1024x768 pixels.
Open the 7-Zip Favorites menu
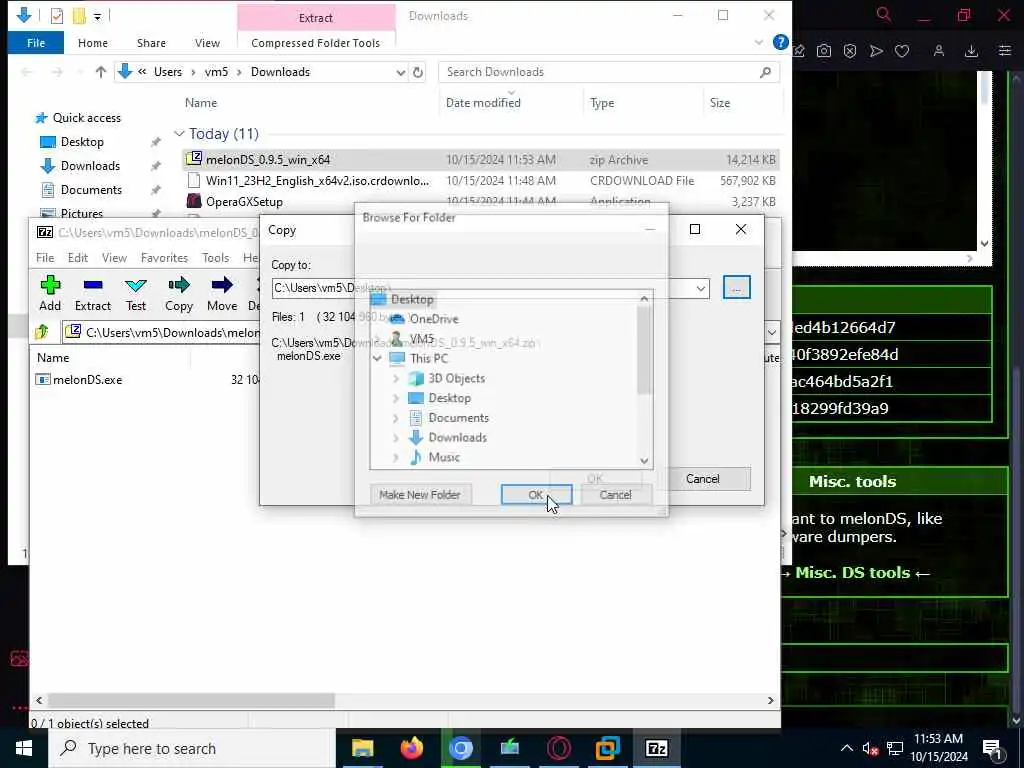pyautogui.click(x=164, y=258)
